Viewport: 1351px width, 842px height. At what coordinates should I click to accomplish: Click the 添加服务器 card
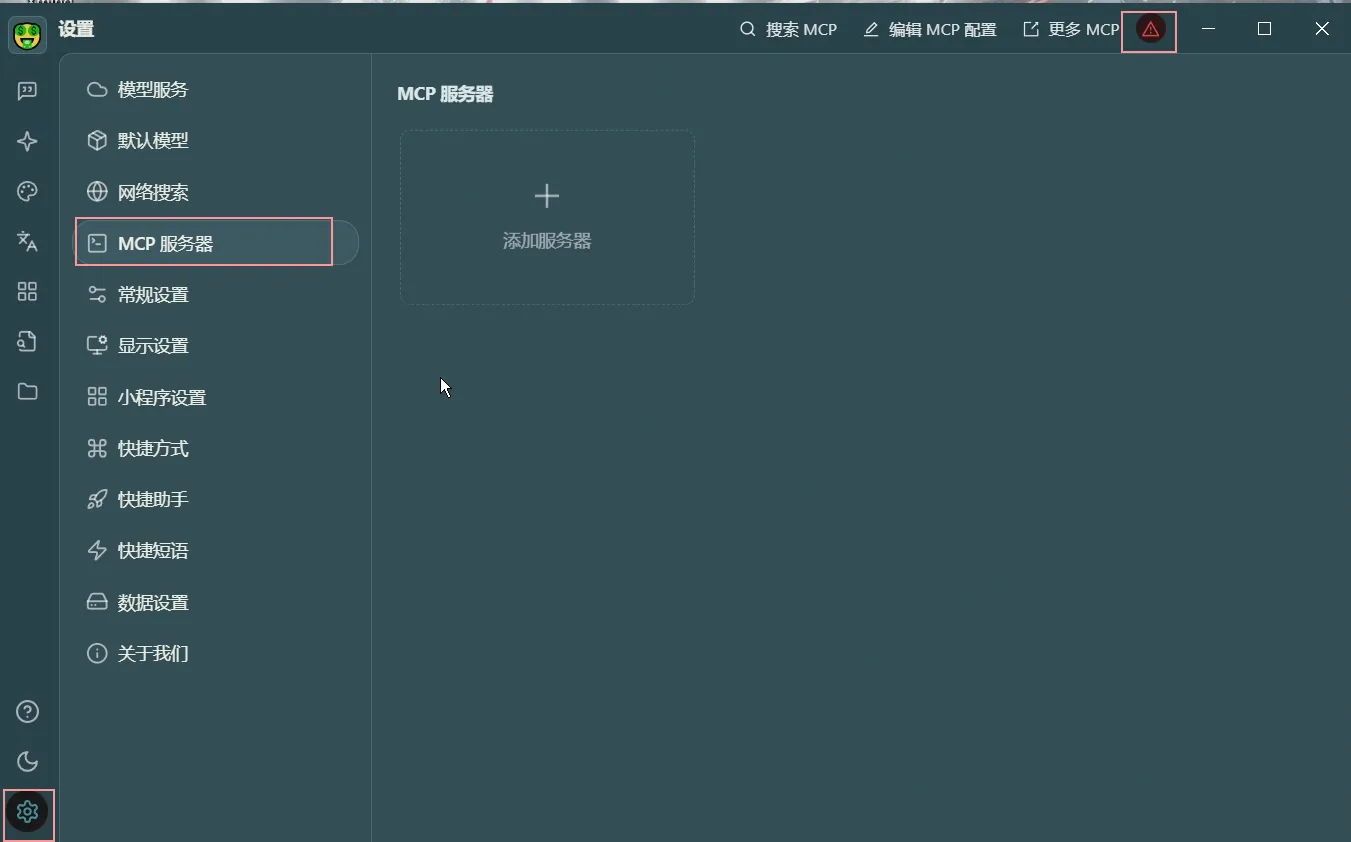[547, 217]
